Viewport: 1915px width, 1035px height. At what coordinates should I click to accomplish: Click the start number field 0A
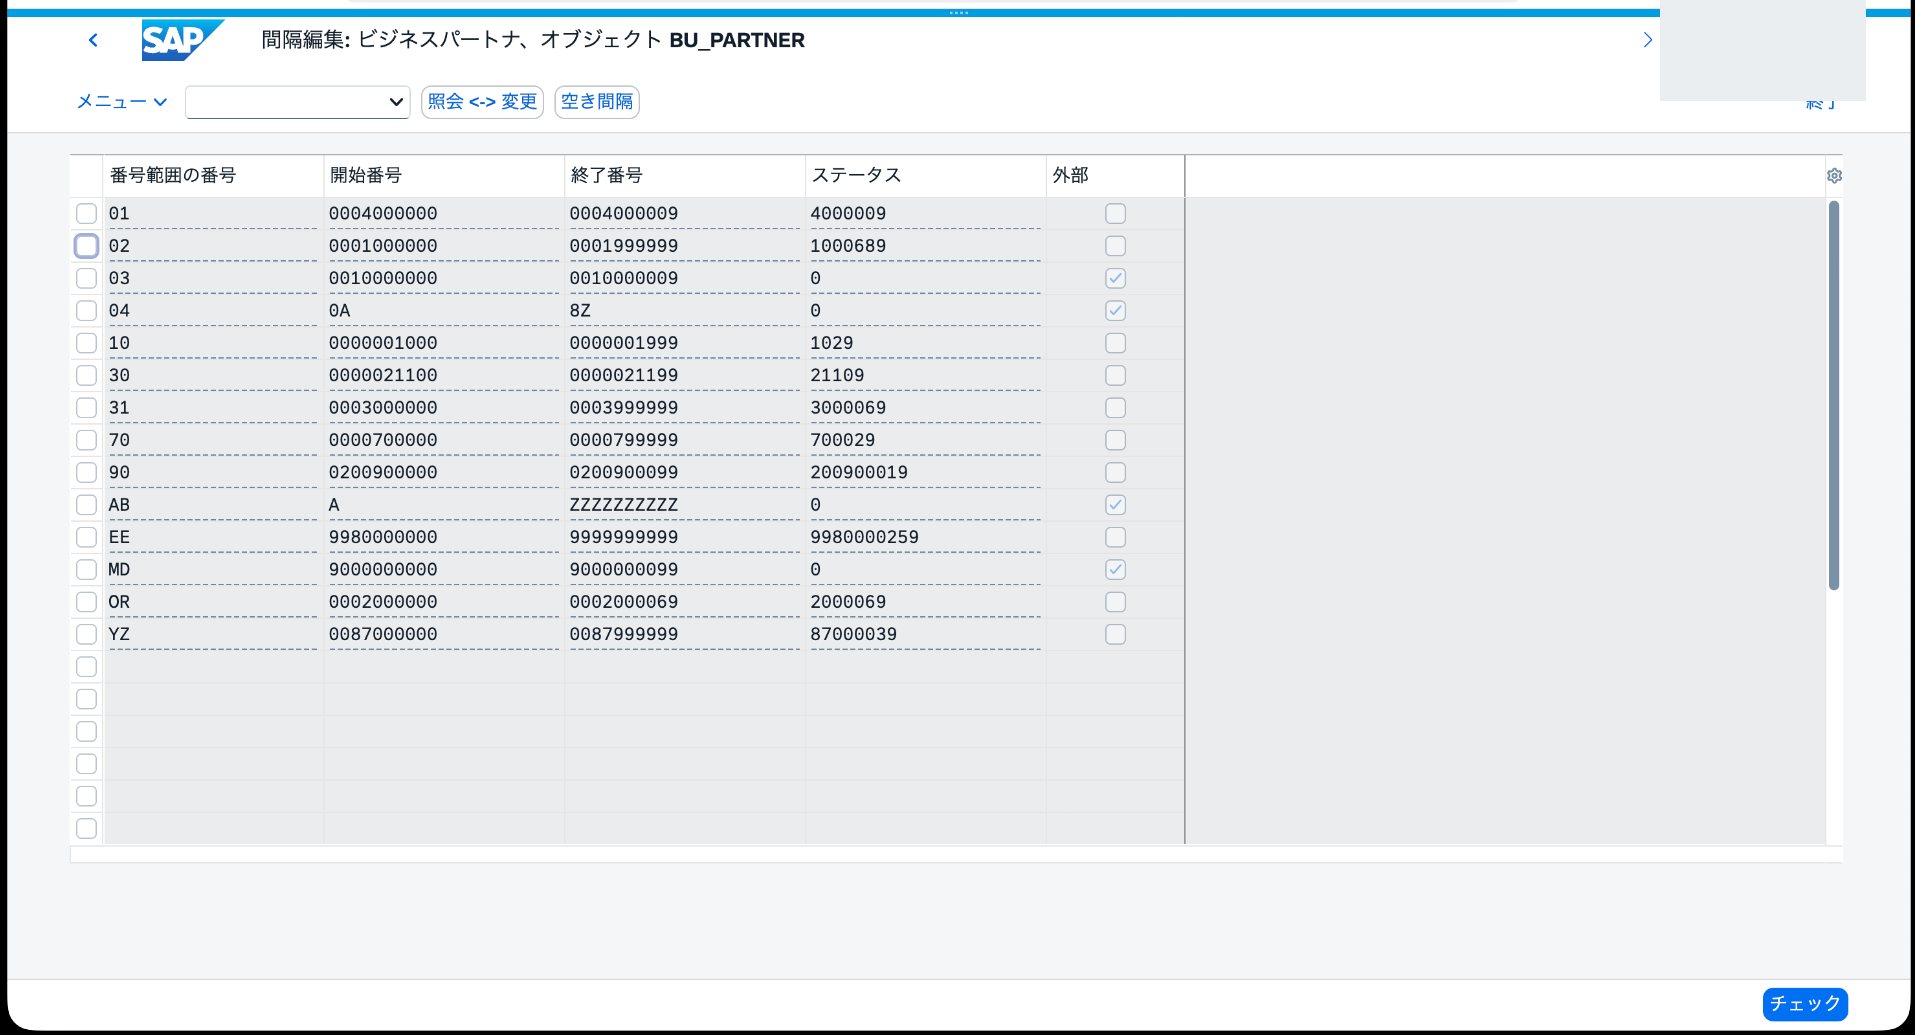(443, 311)
